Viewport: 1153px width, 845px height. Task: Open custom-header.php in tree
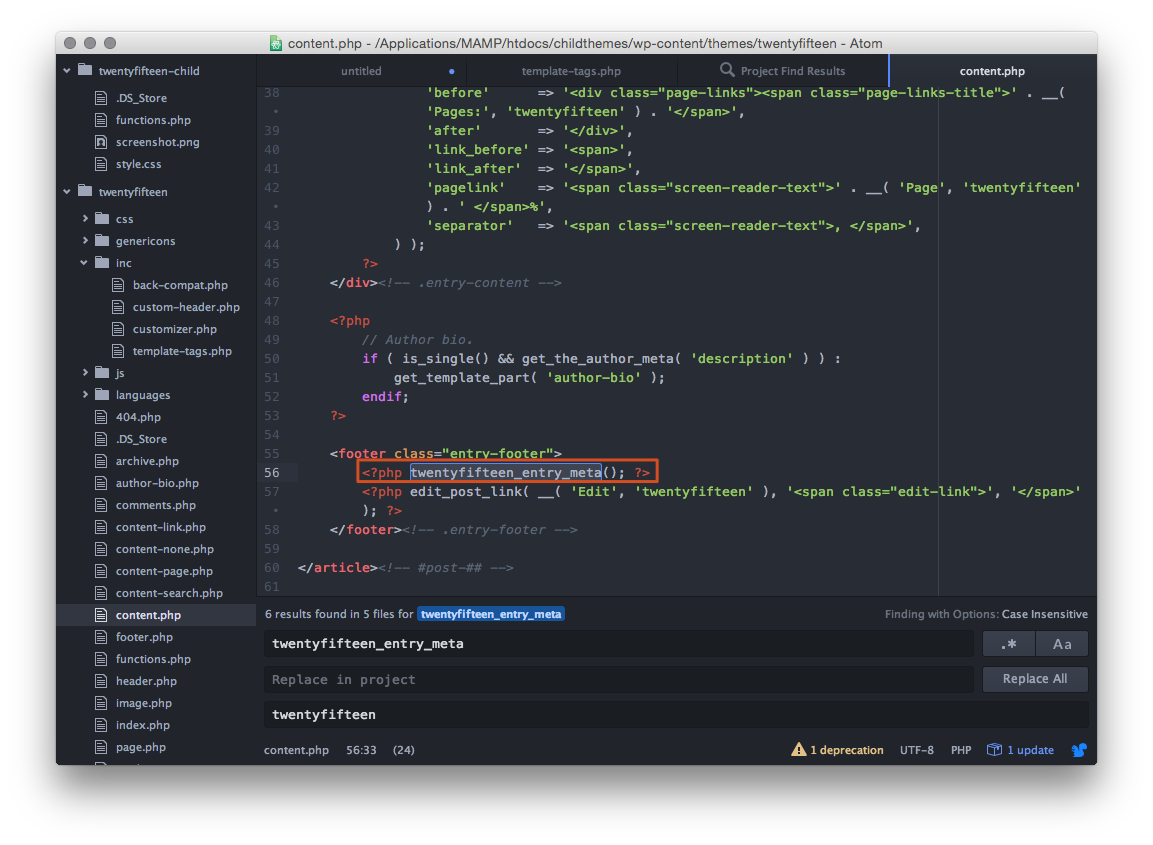click(186, 307)
